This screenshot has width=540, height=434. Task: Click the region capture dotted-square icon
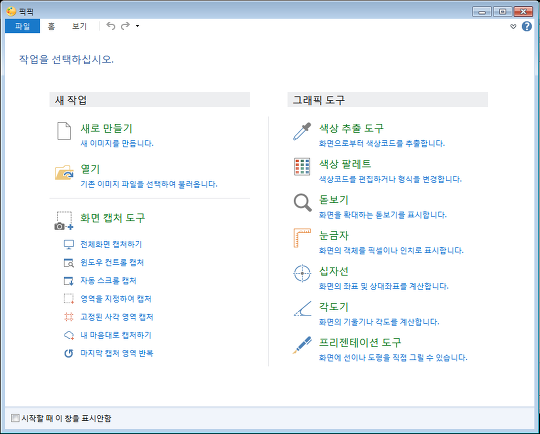pyautogui.click(x=69, y=299)
